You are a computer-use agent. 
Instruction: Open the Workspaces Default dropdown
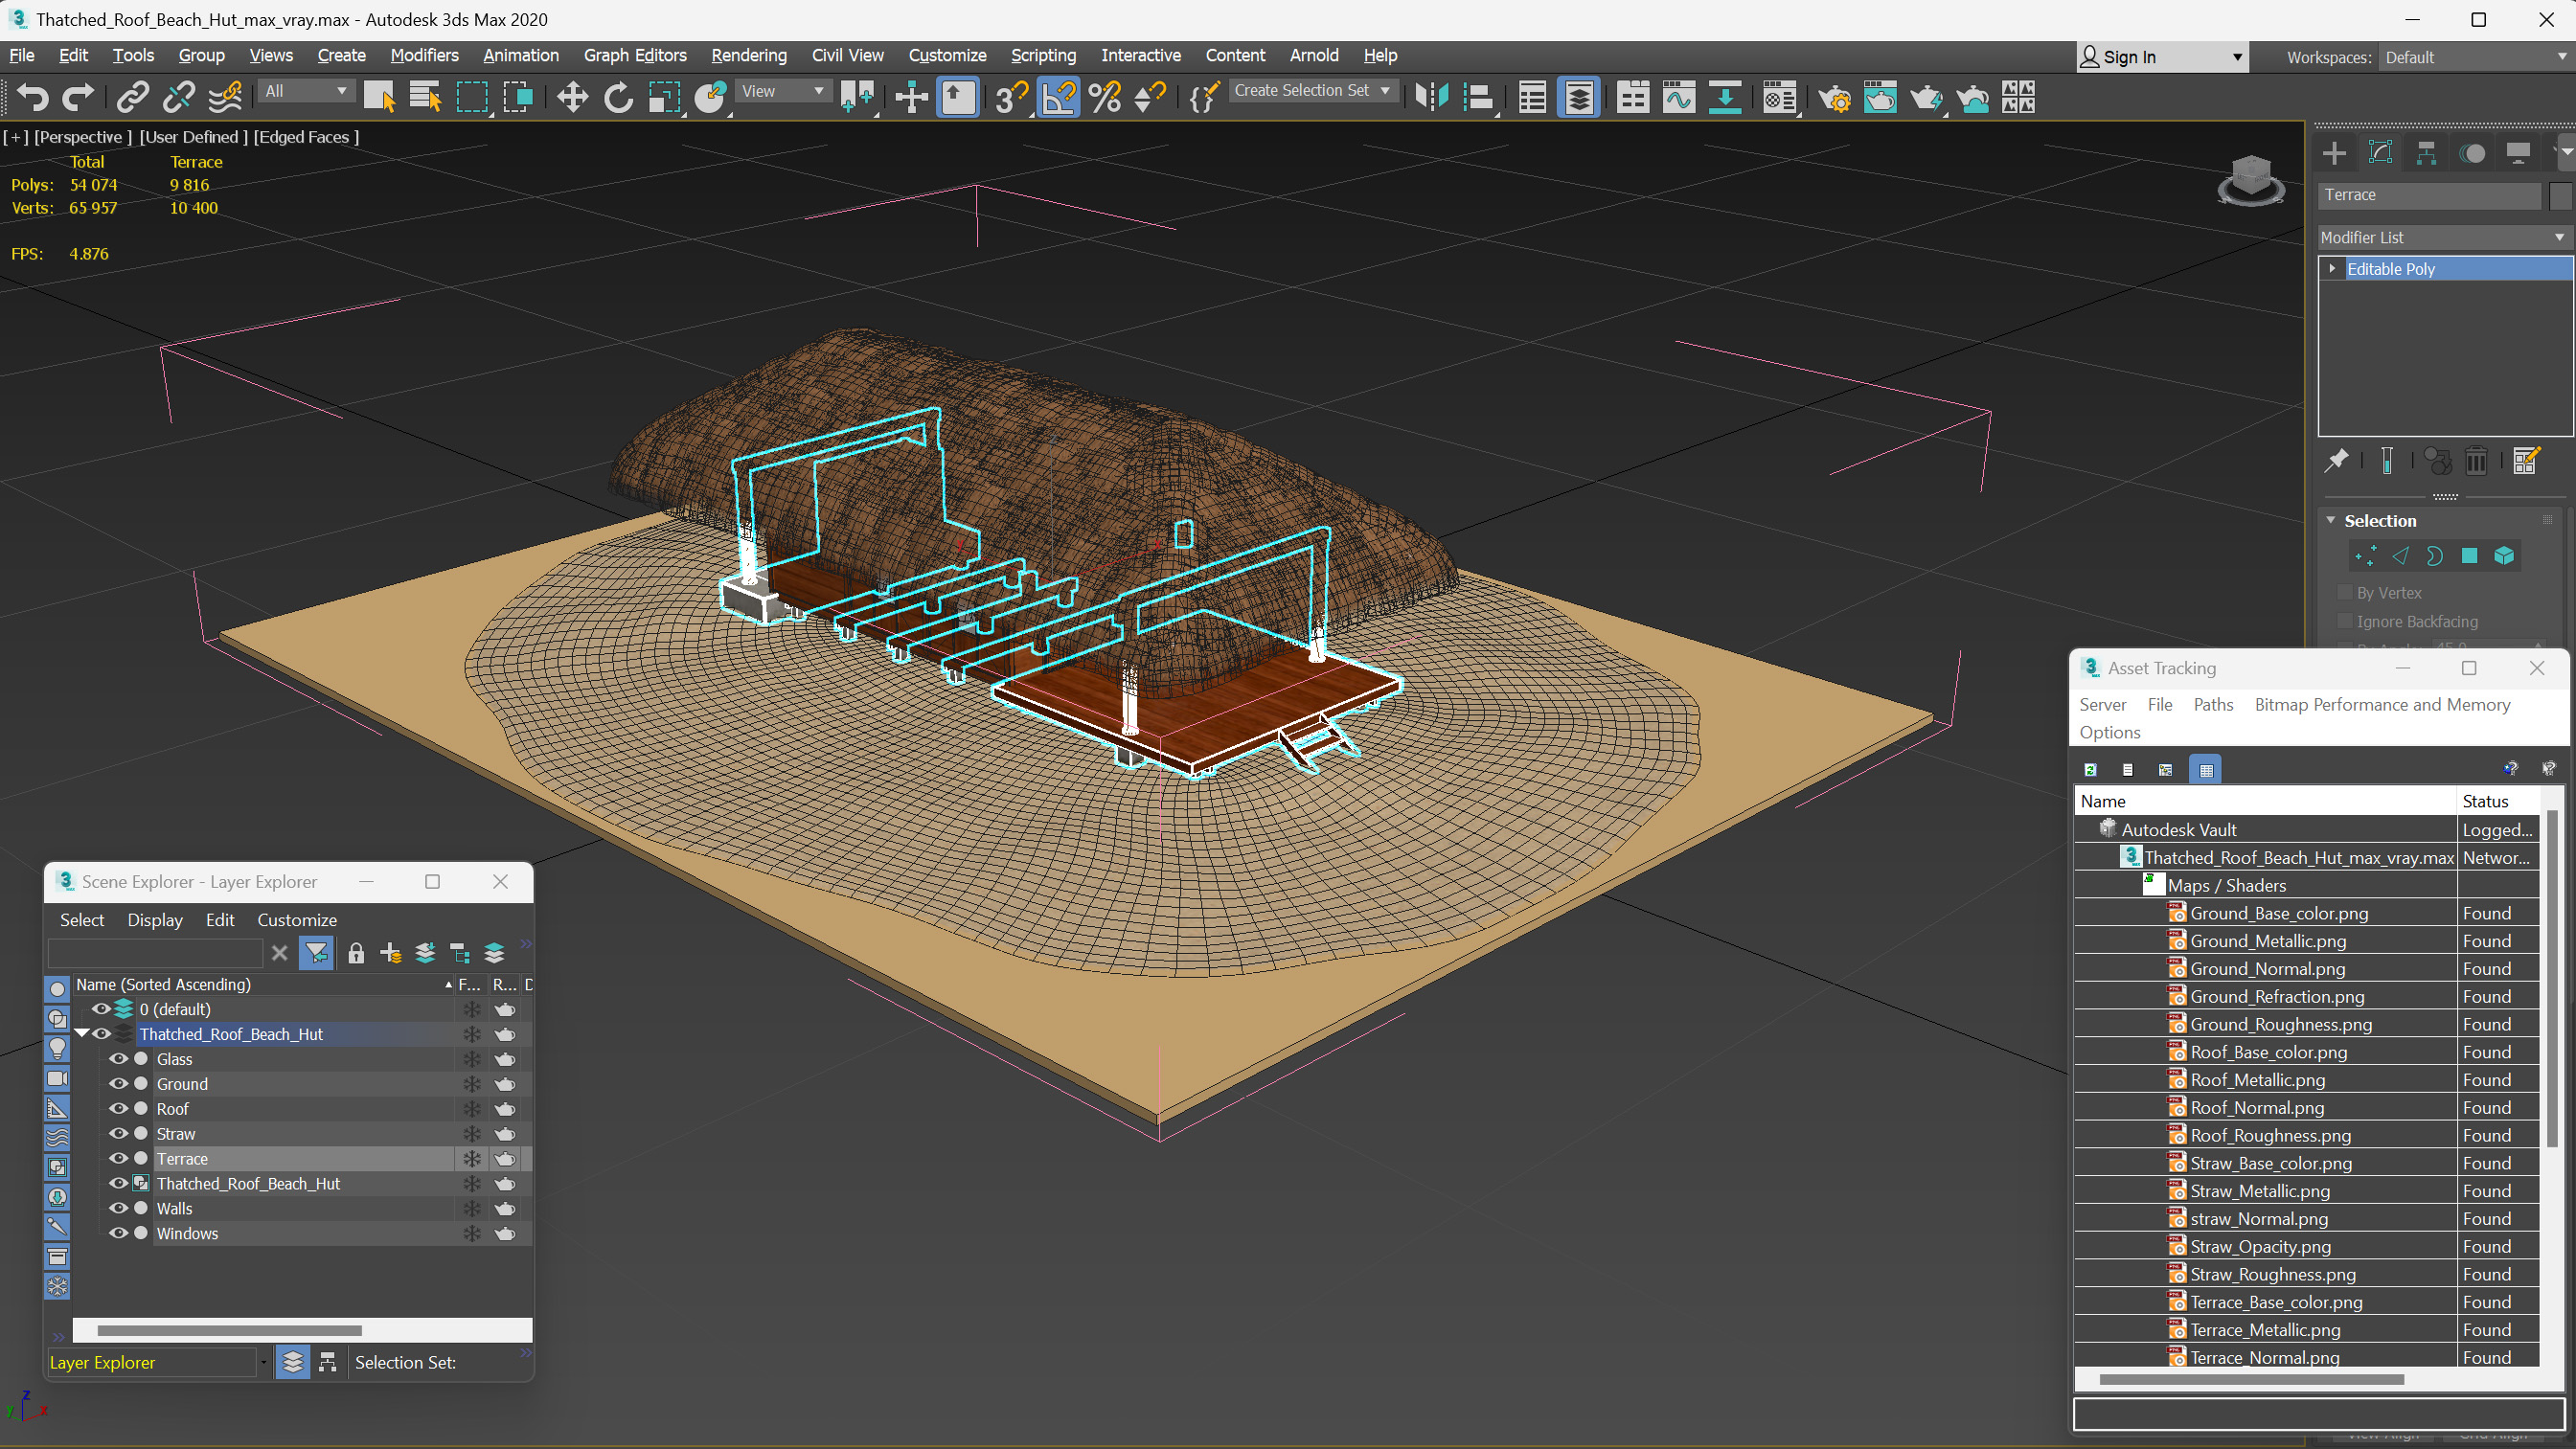pyautogui.click(x=2475, y=57)
